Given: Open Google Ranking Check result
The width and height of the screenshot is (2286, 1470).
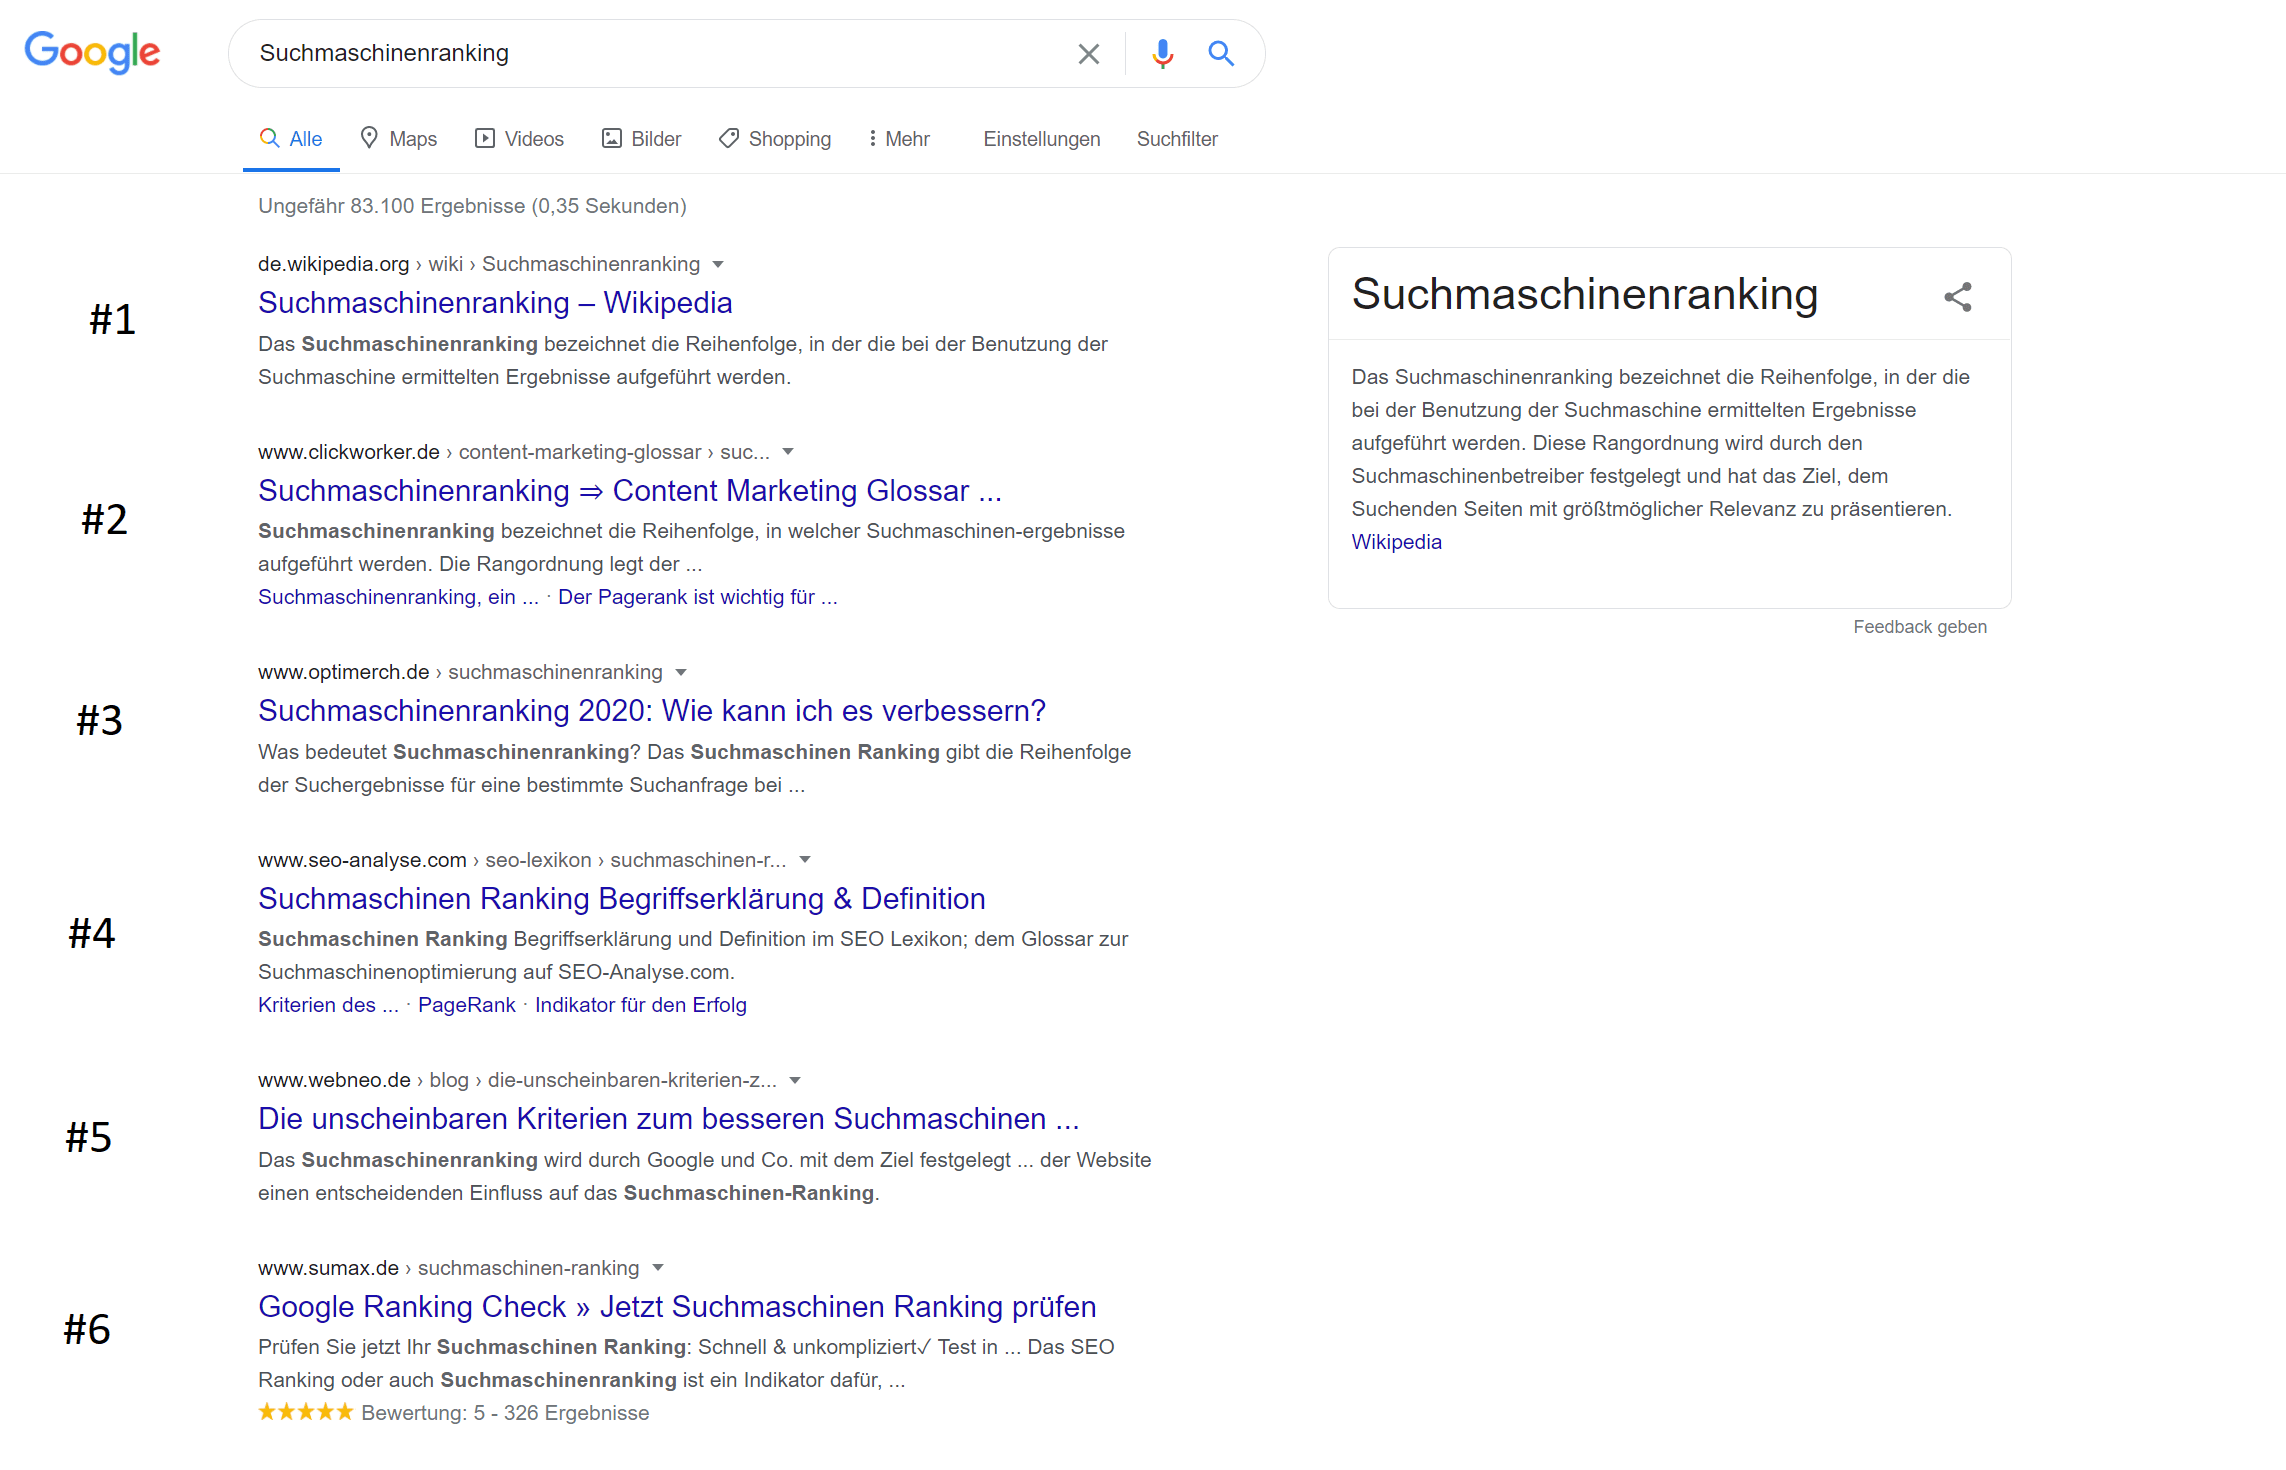Looking at the screenshot, I should pos(677,1307).
